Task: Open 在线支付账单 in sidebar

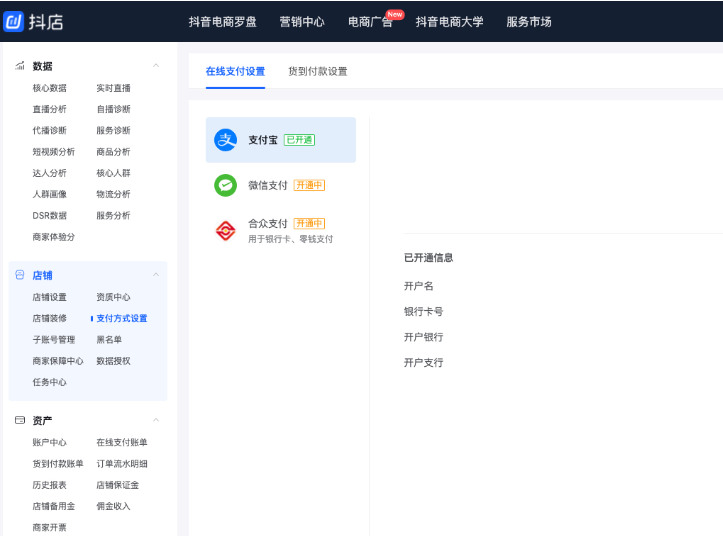Action: 122,442
